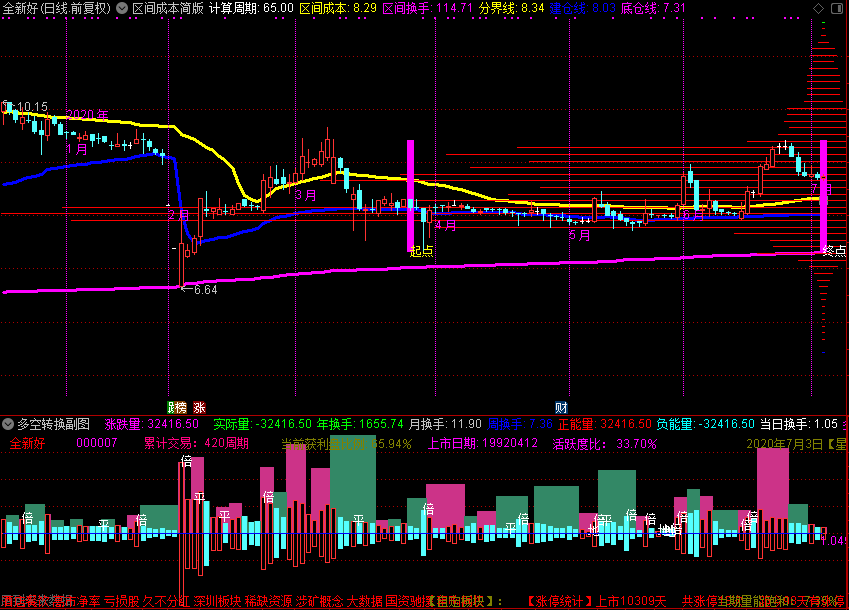Click the 起点 label text
Image resolution: width=849 pixels, height=610 pixels.
point(421,251)
